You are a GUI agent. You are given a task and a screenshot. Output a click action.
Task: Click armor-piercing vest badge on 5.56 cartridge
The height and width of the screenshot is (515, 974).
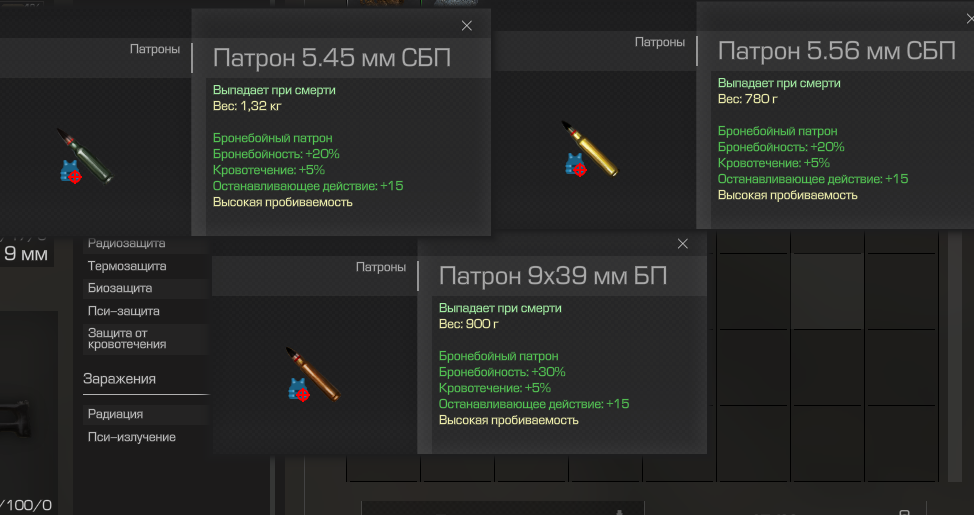point(576,165)
